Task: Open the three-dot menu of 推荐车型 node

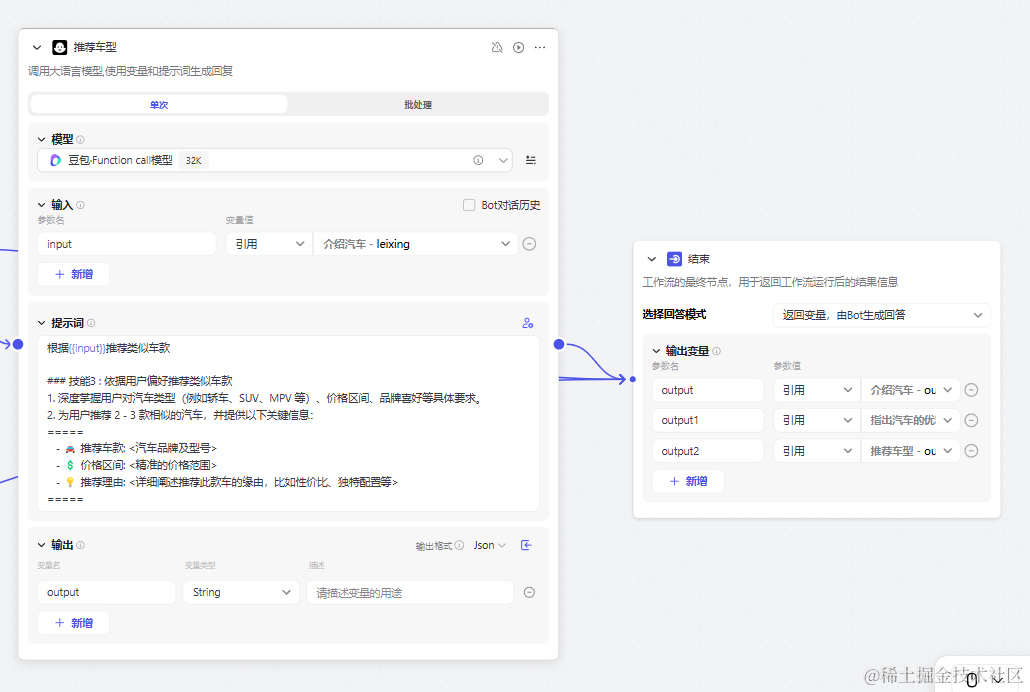Action: tap(540, 47)
